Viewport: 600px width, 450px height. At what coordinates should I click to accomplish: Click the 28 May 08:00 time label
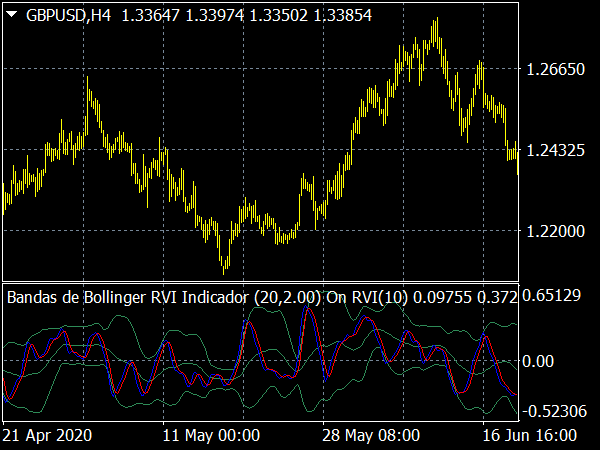click(x=371, y=435)
